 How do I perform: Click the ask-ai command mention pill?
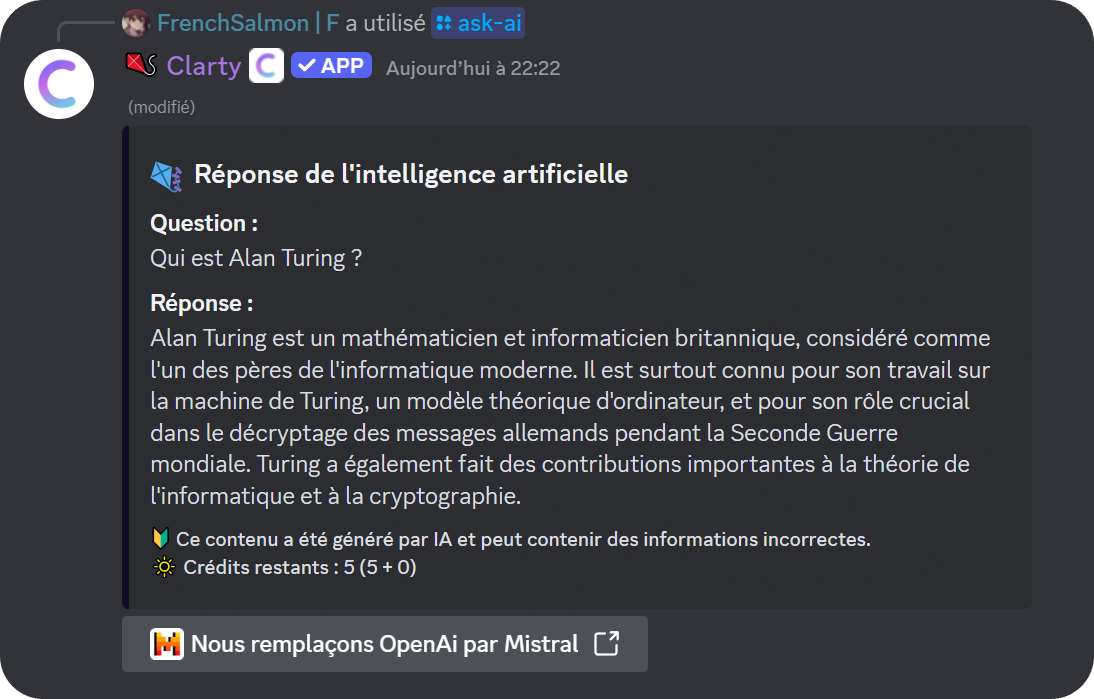coord(478,23)
